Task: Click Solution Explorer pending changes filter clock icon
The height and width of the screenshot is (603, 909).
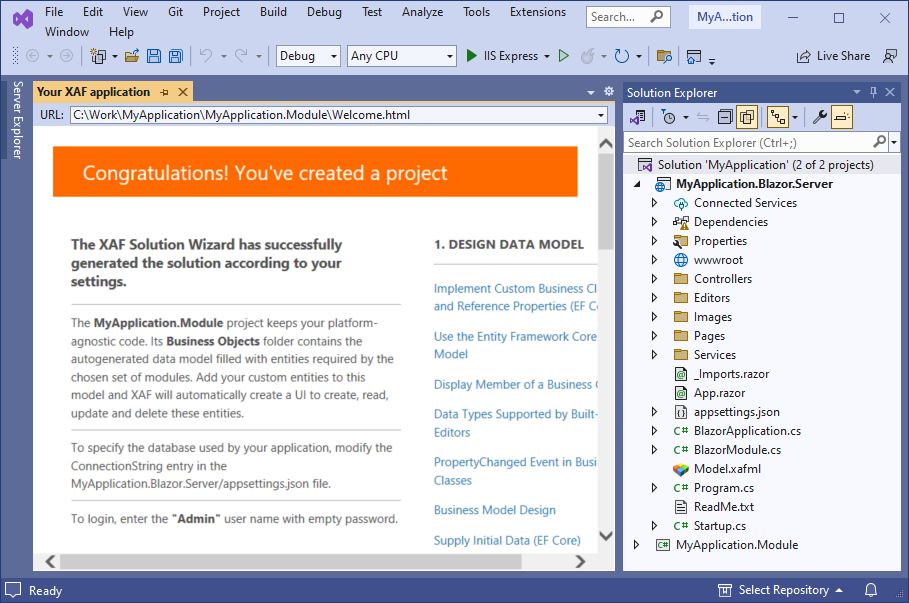Action: pyautogui.click(x=668, y=118)
